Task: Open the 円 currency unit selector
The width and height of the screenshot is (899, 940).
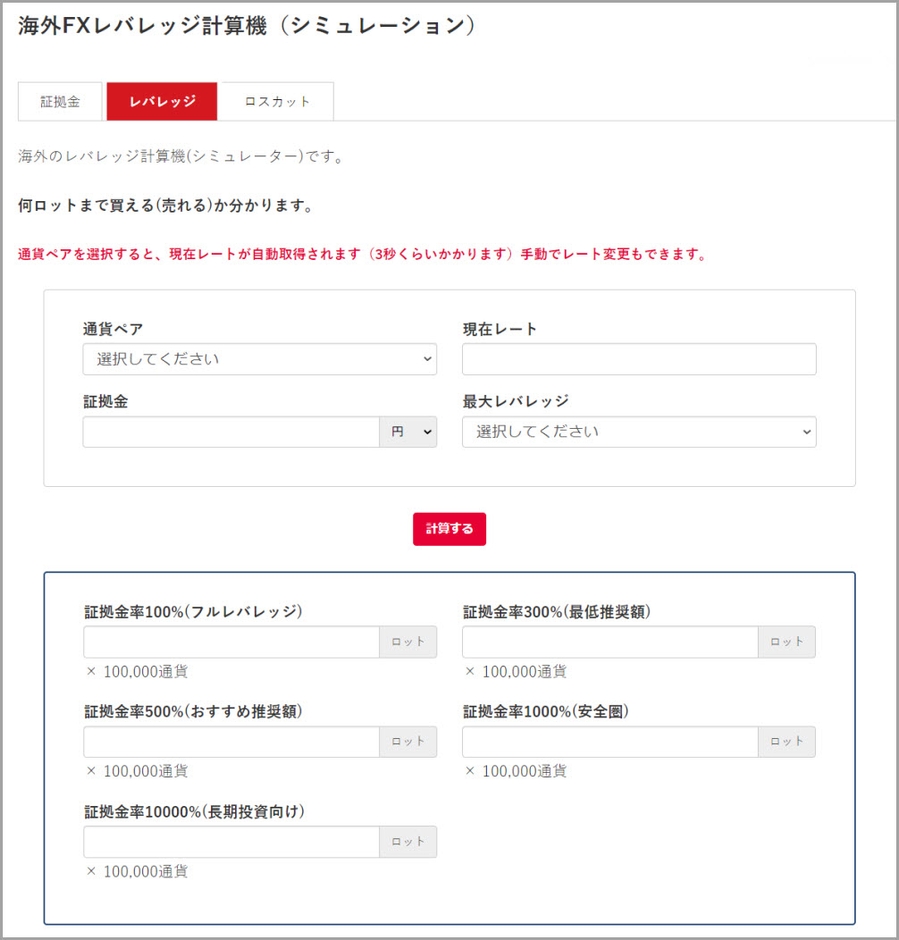Action: coord(408,432)
